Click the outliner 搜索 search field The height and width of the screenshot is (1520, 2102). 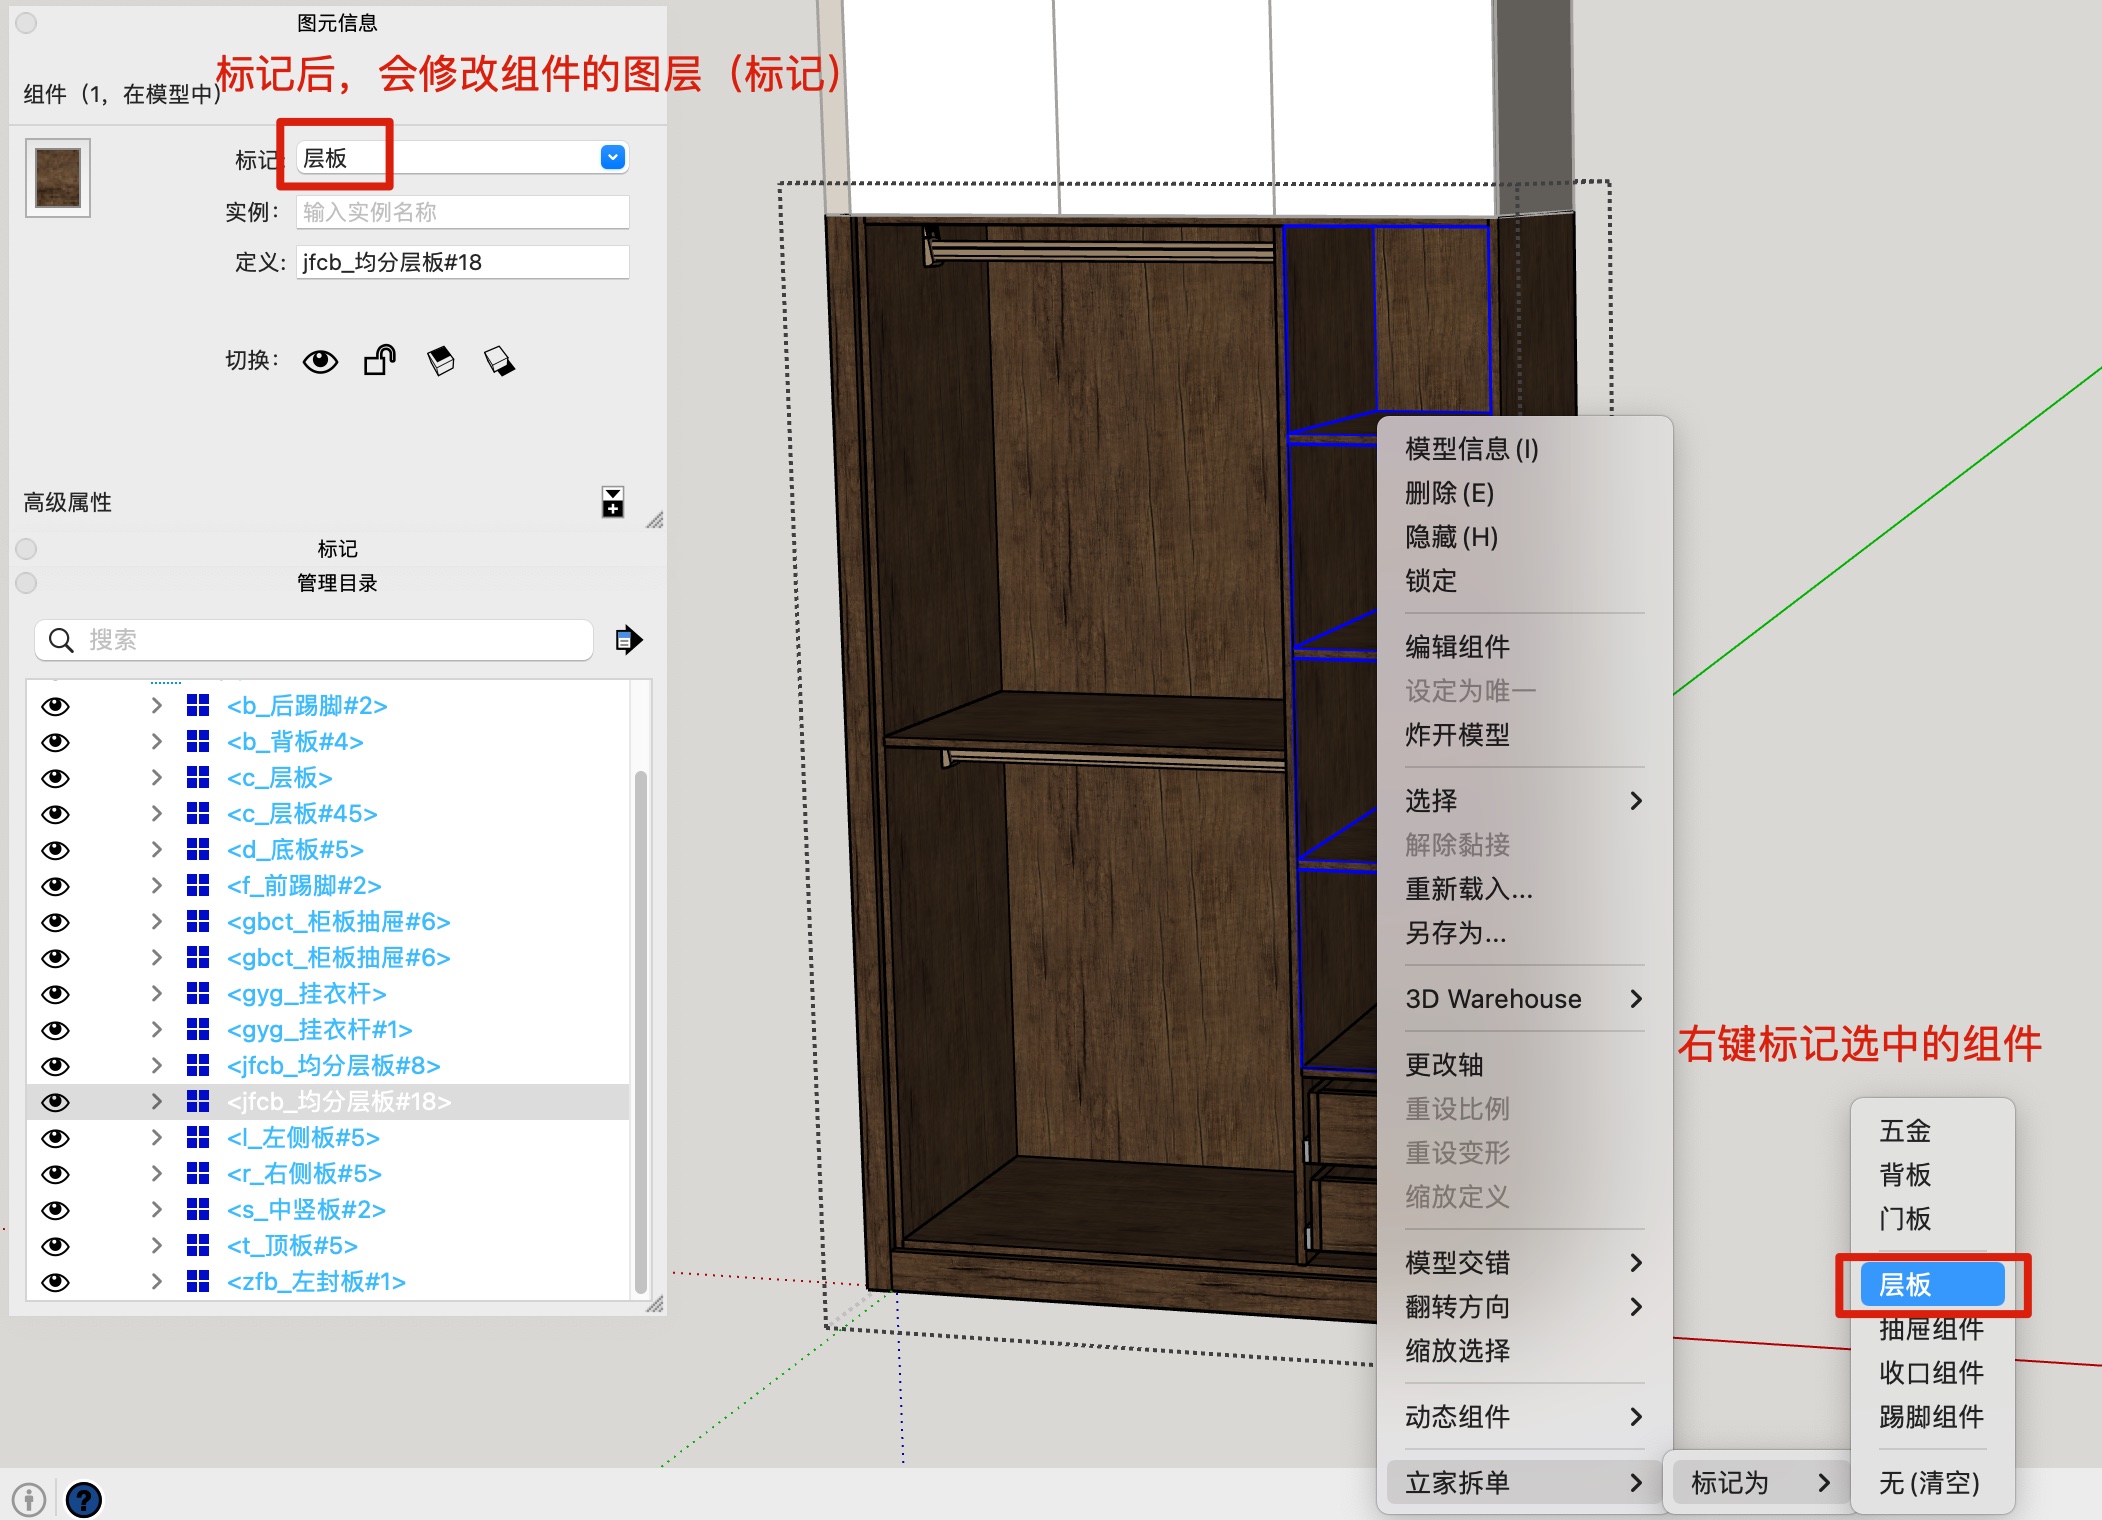click(x=314, y=640)
